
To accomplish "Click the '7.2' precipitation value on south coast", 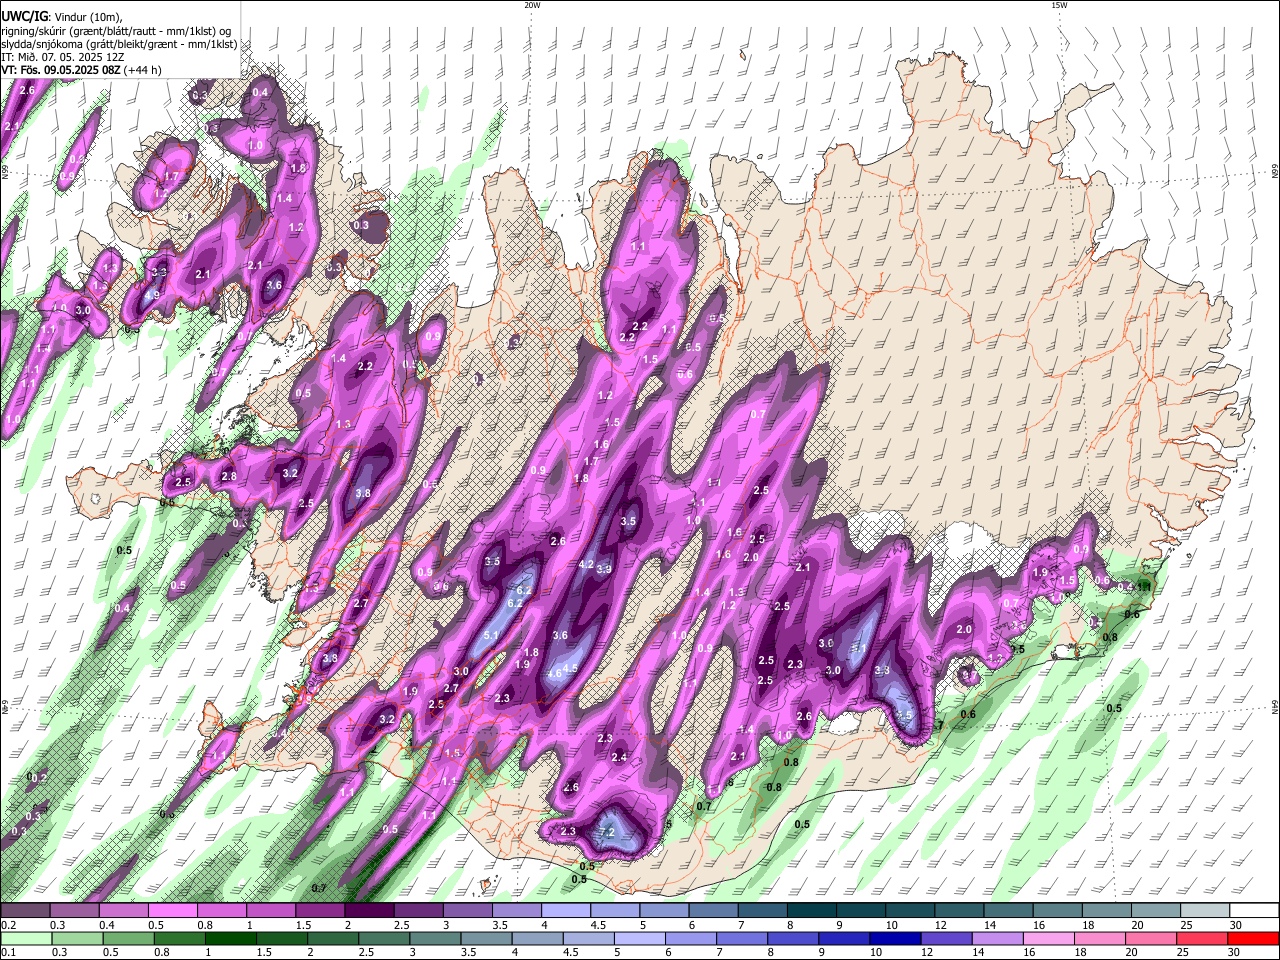I will click(x=606, y=832).
